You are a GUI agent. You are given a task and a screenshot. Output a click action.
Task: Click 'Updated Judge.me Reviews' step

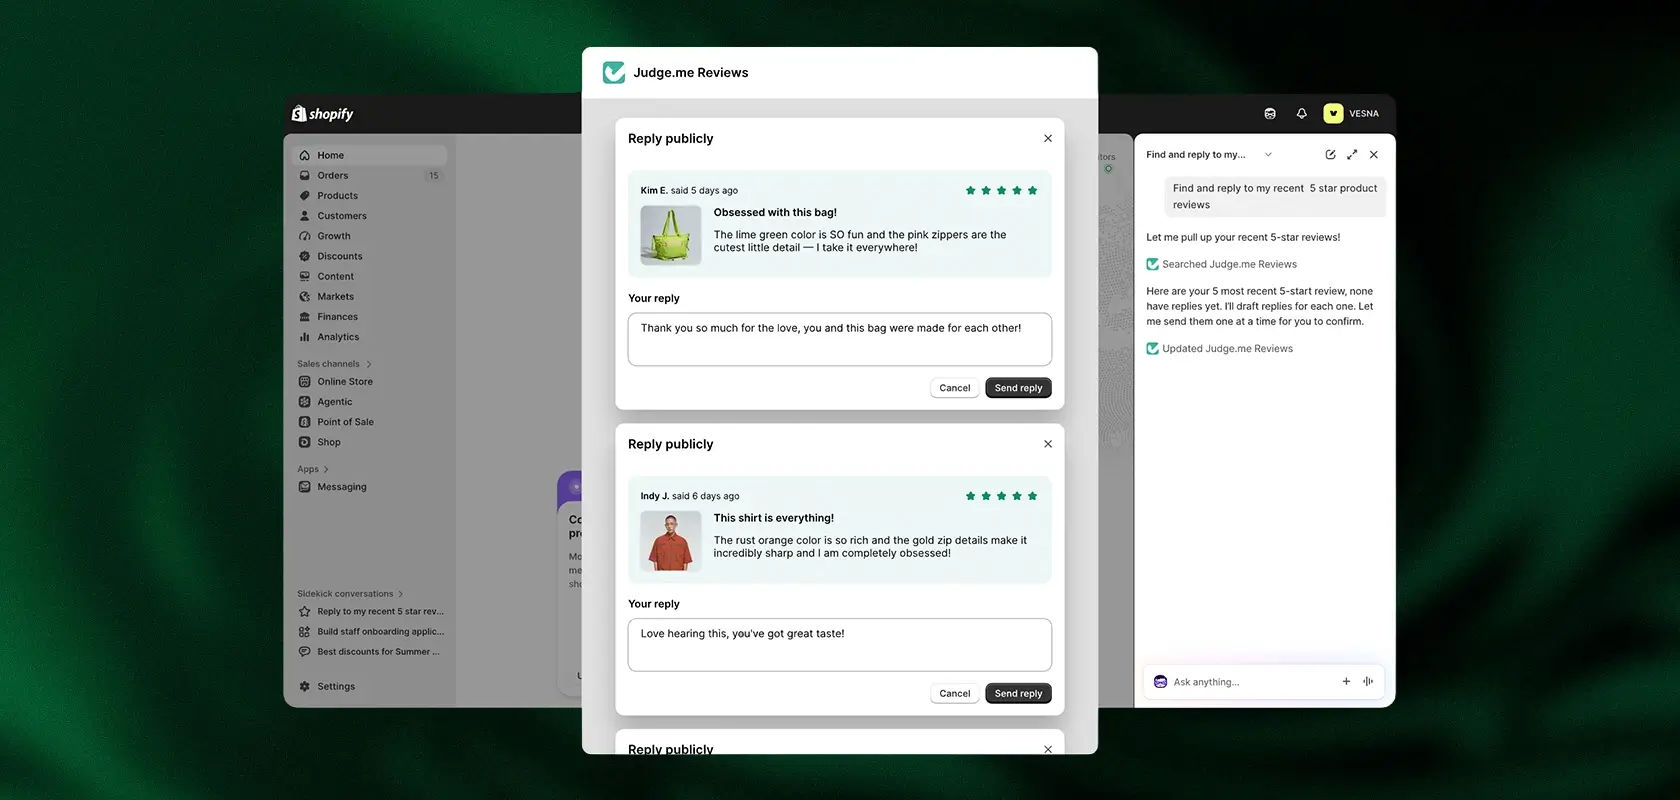click(1220, 349)
